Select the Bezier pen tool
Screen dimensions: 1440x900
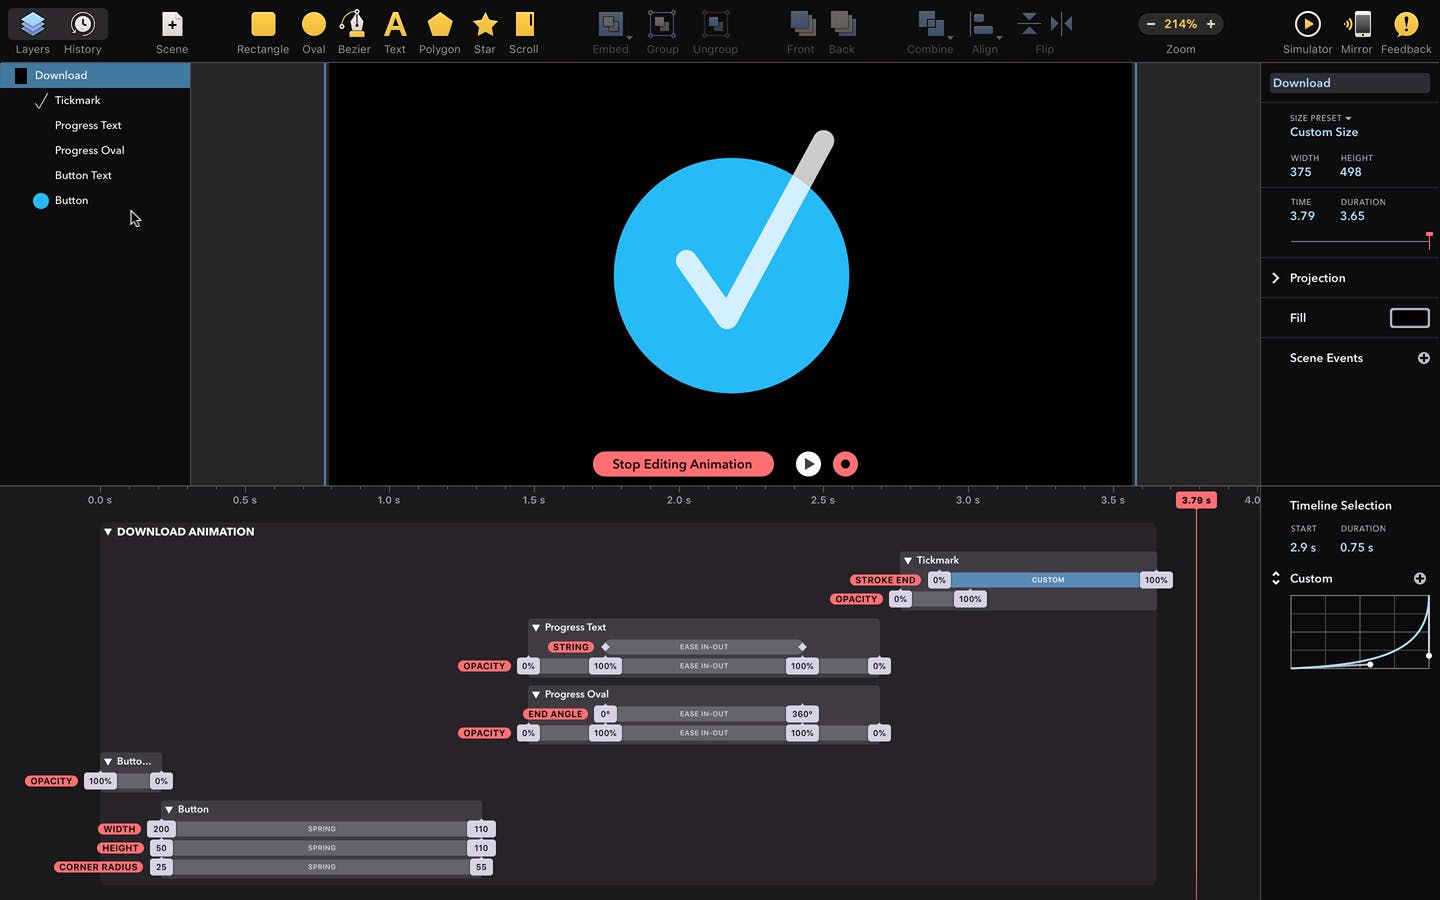click(x=353, y=32)
